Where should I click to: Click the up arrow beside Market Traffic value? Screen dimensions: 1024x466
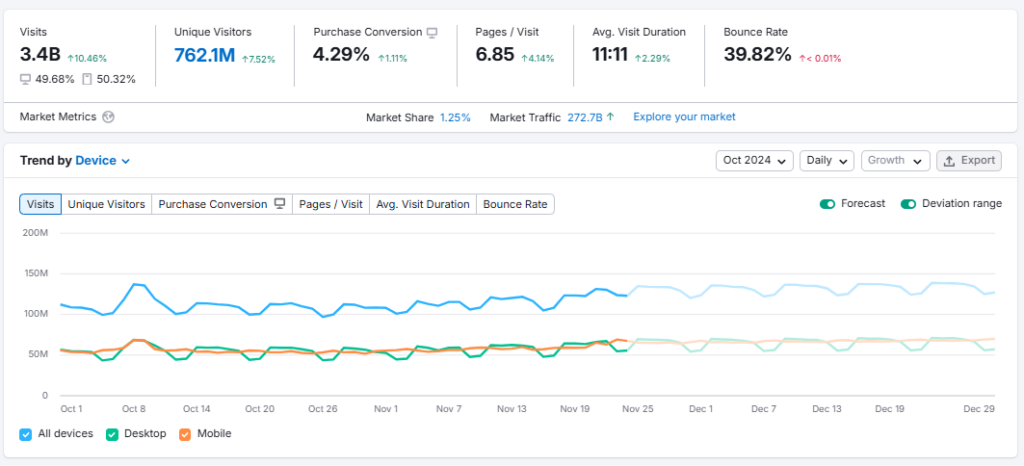tap(610, 117)
